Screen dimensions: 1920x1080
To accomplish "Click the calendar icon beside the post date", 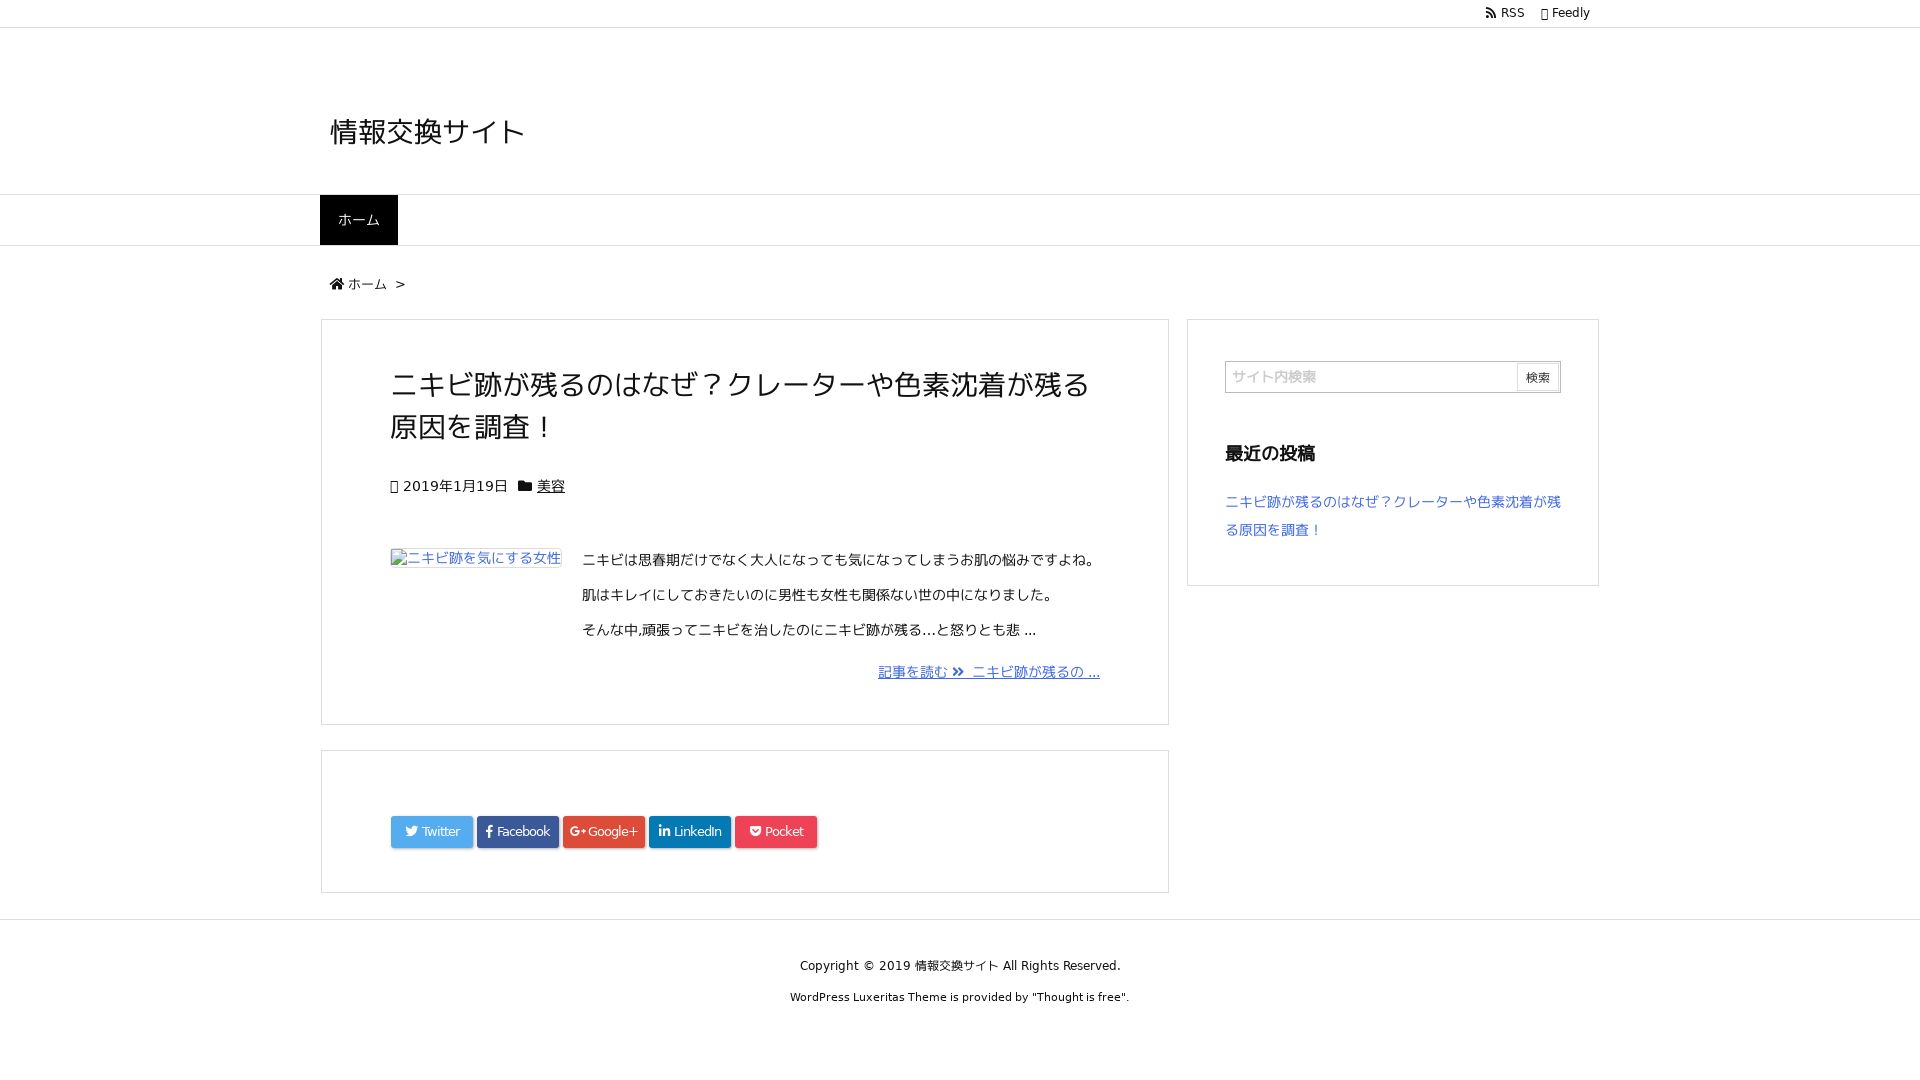I will pos(394,485).
